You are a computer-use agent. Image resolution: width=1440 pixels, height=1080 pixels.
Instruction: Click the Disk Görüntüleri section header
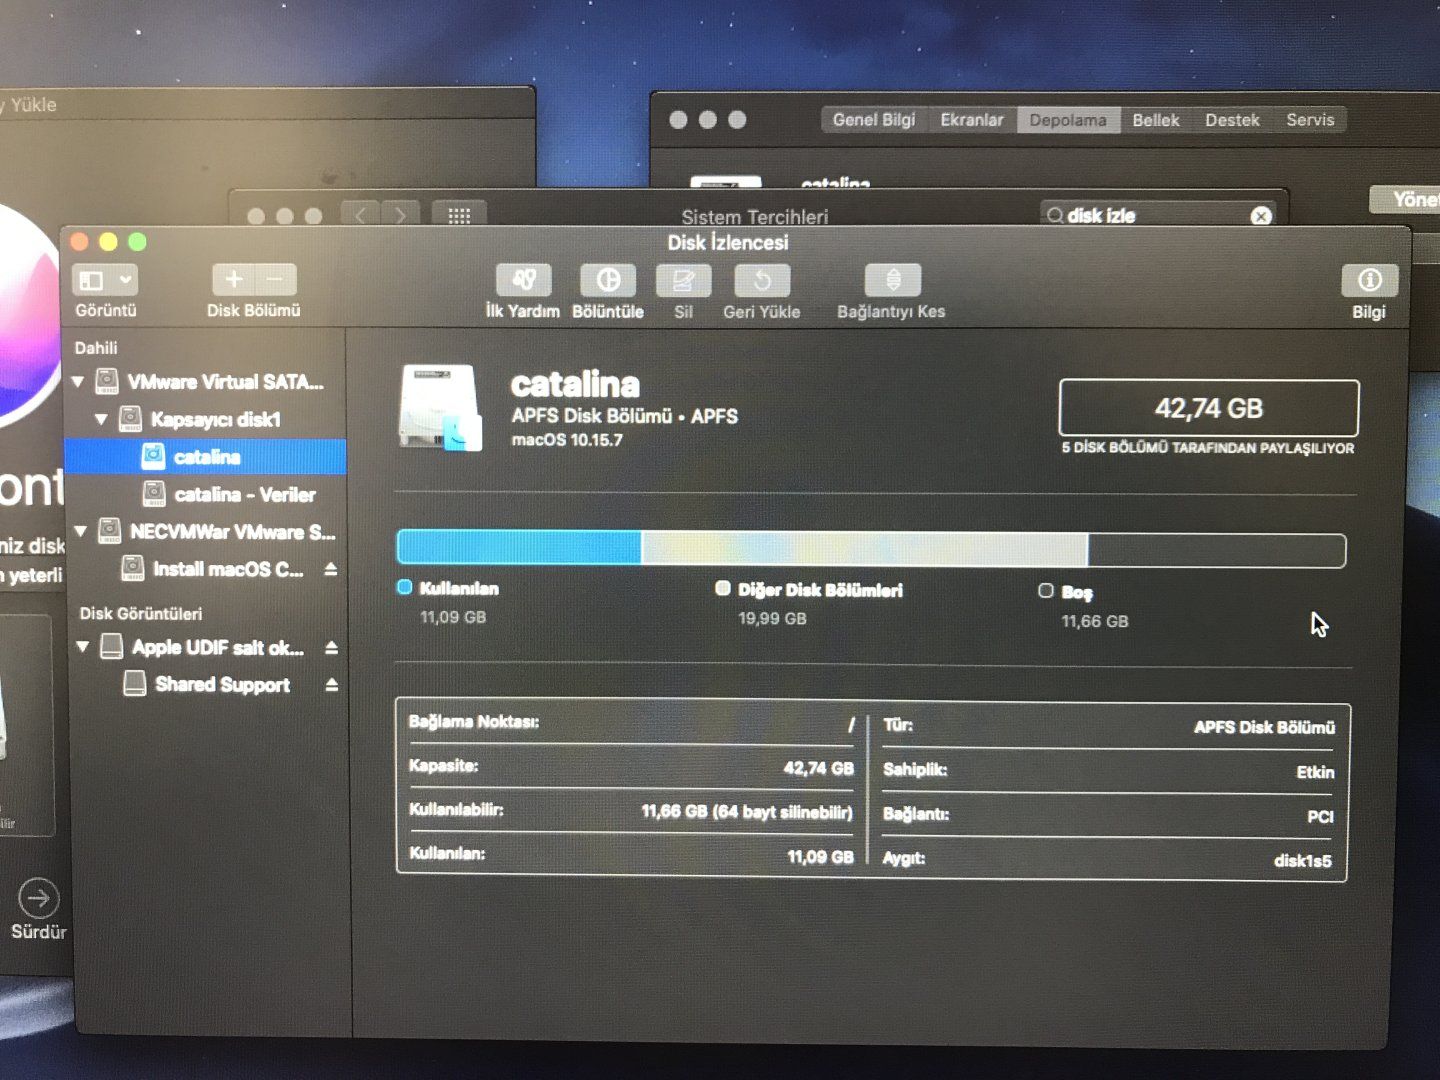[141, 613]
